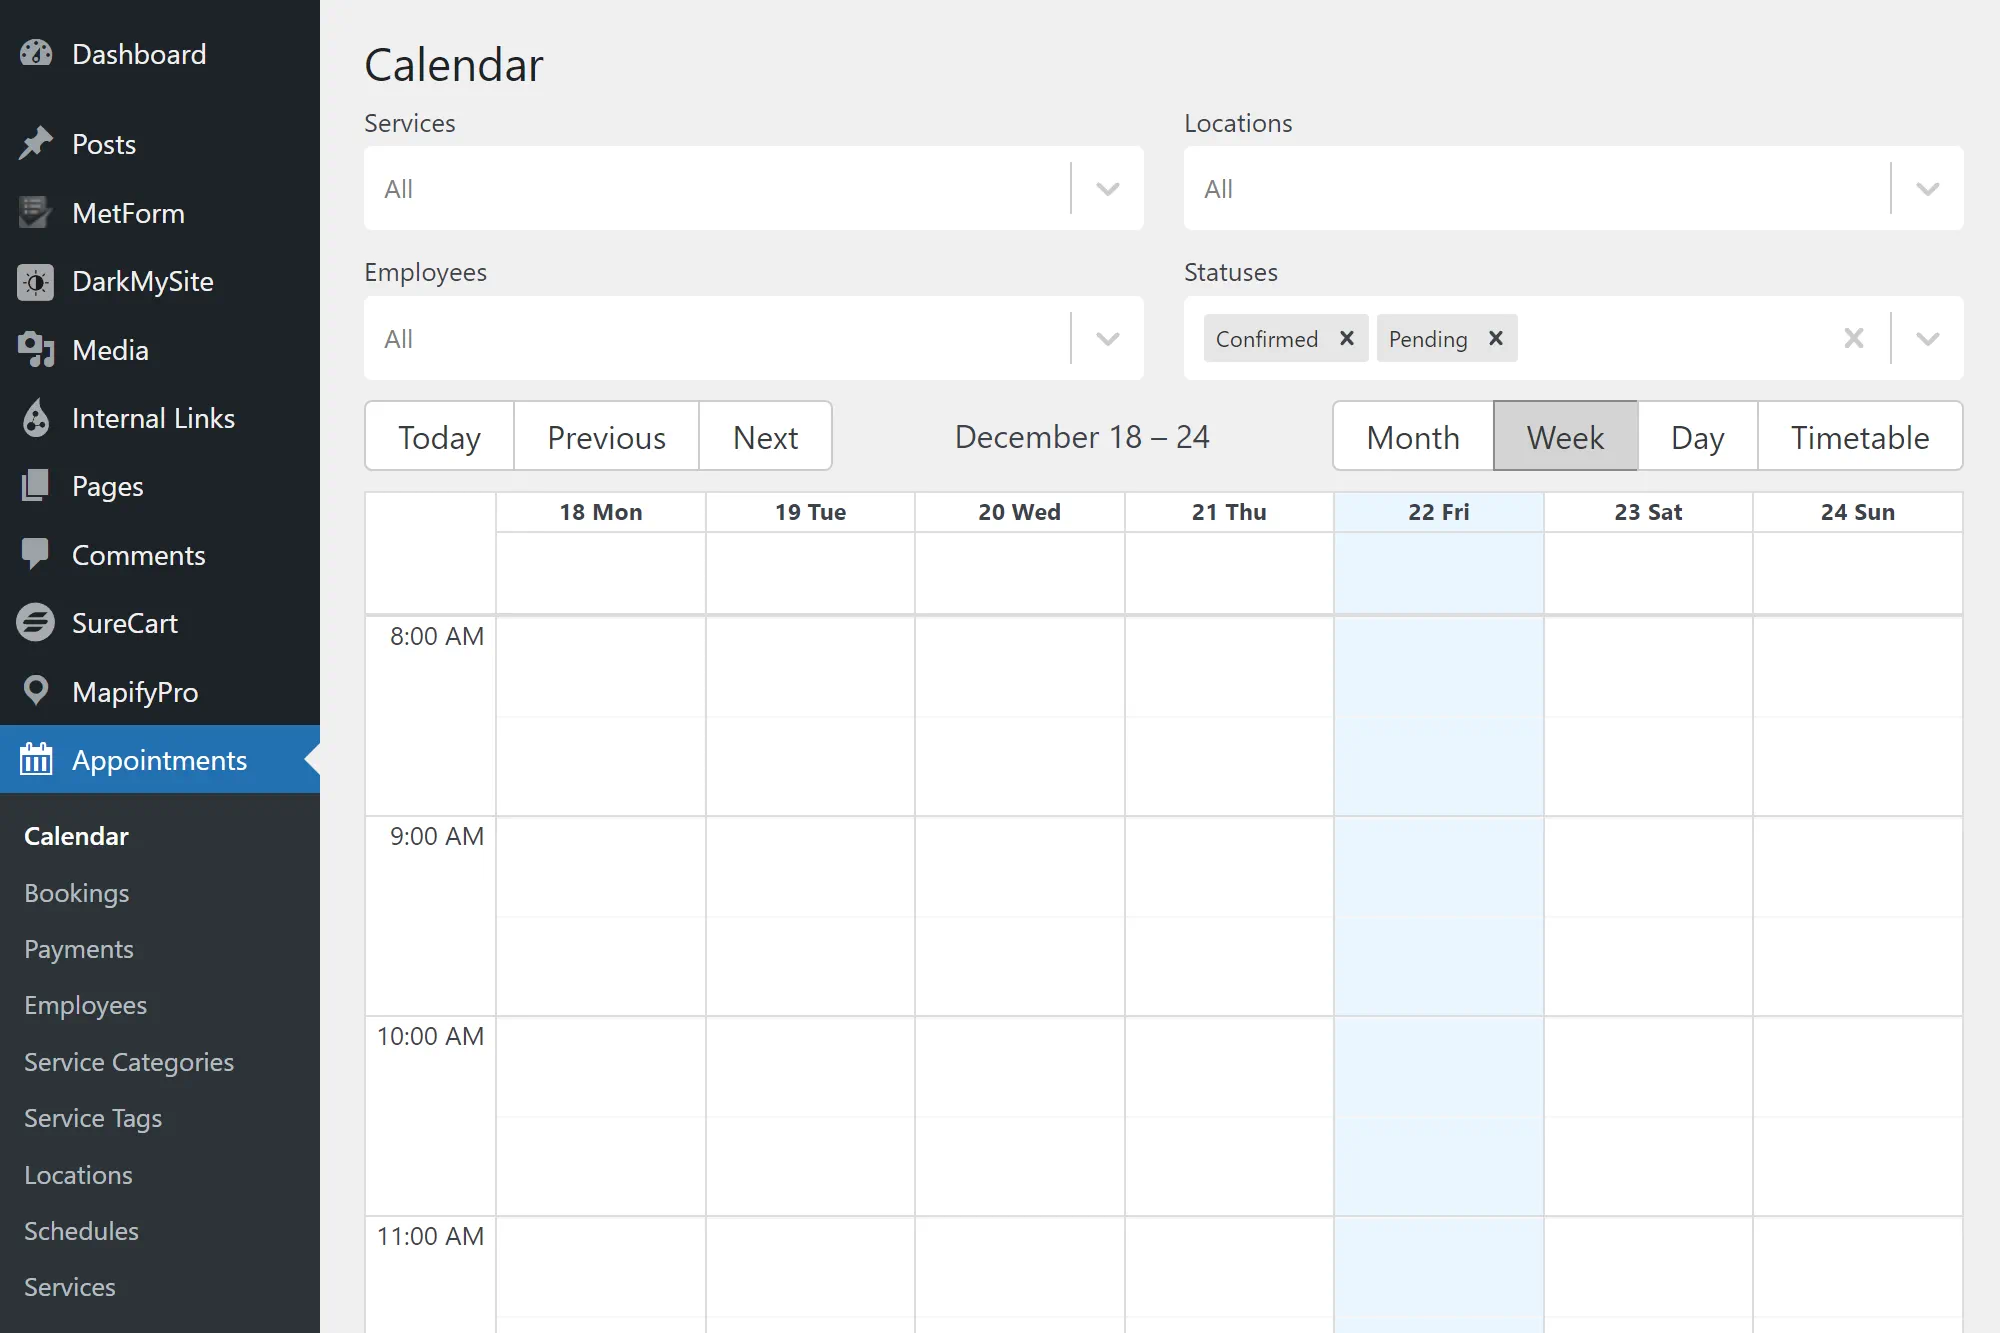Open the Locations dropdown

point(1927,188)
